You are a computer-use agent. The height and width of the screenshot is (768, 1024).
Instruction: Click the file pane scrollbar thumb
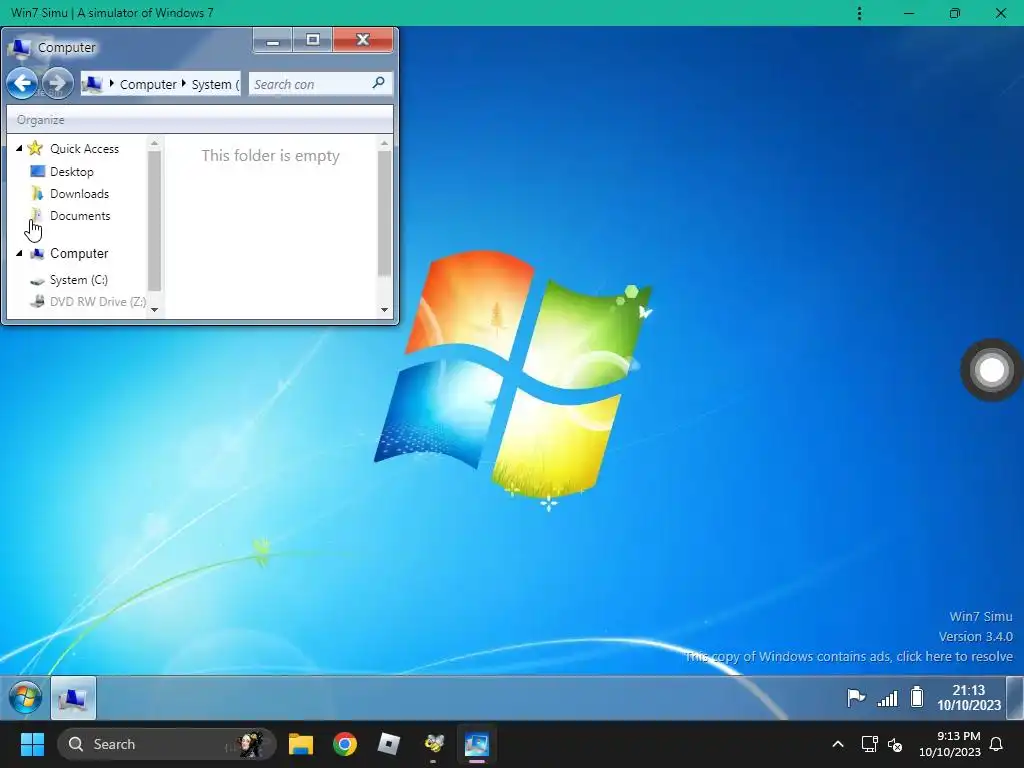tap(384, 214)
